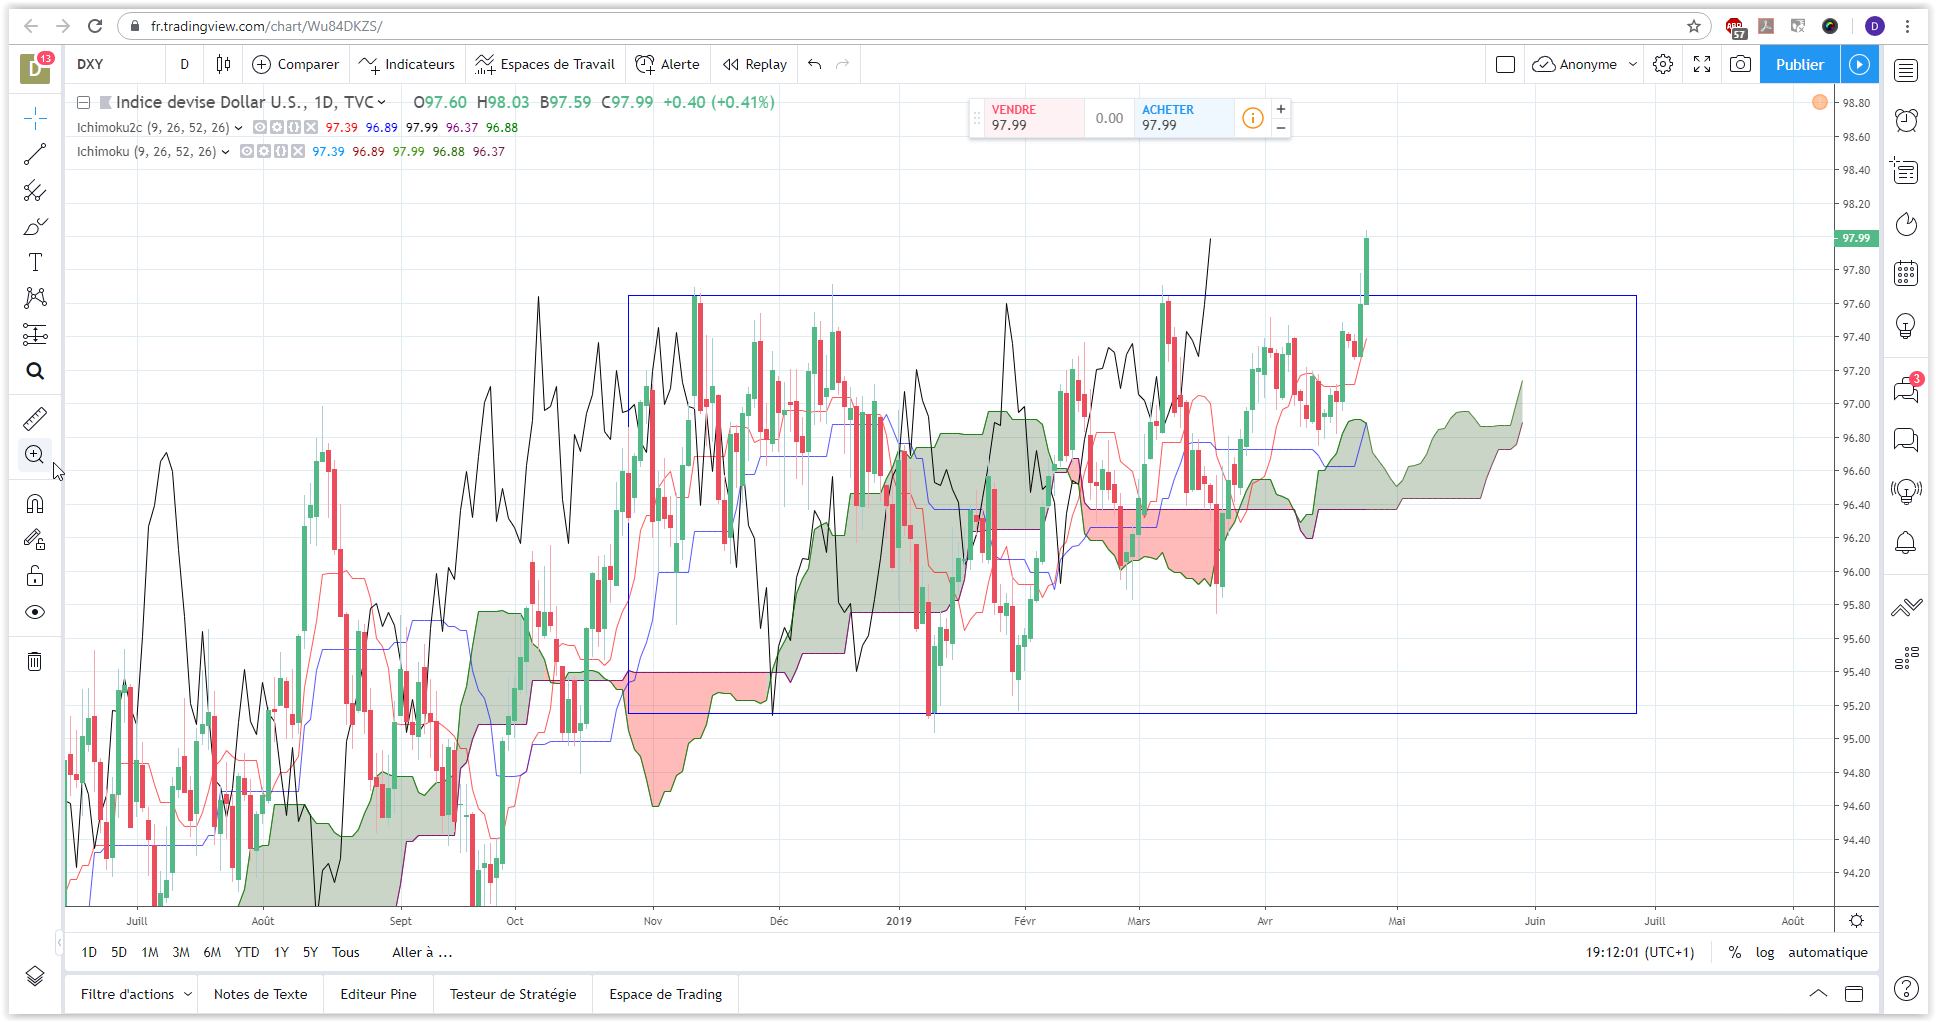Take a chart snapshot with camera icon
Screen dimensions: 1936x1022
pos(1740,64)
